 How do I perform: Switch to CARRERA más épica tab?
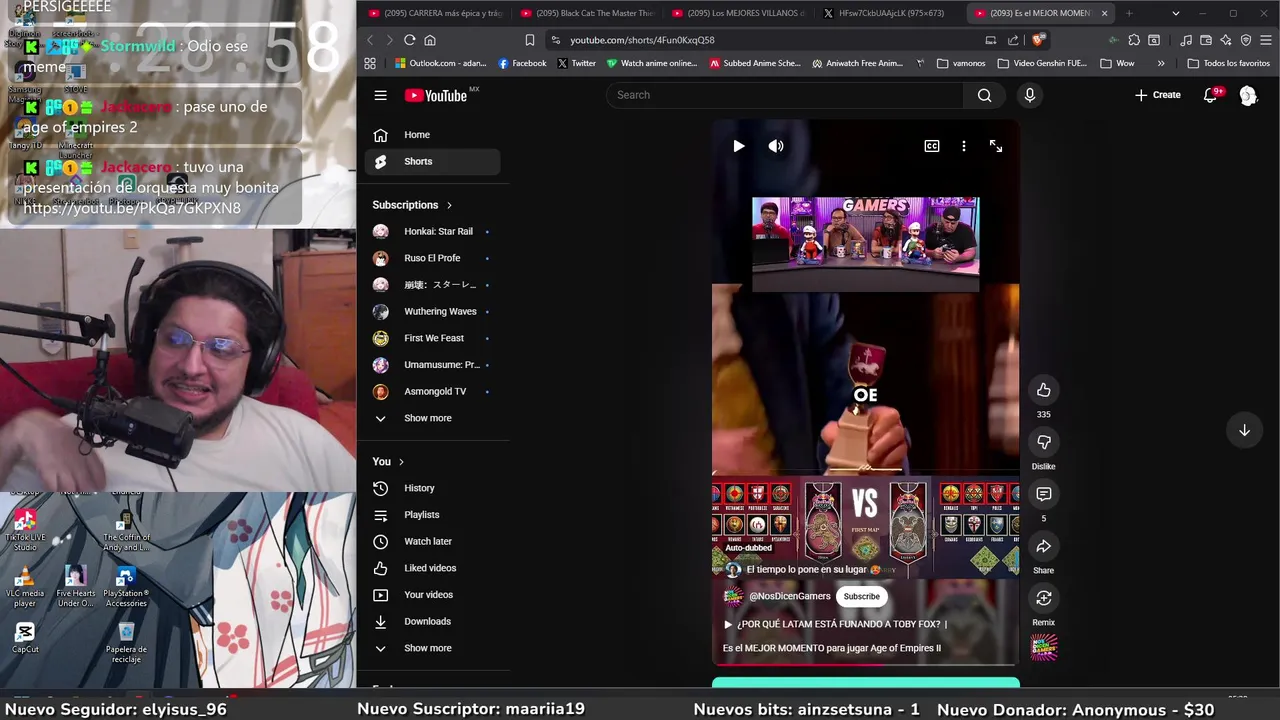click(436, 13)
